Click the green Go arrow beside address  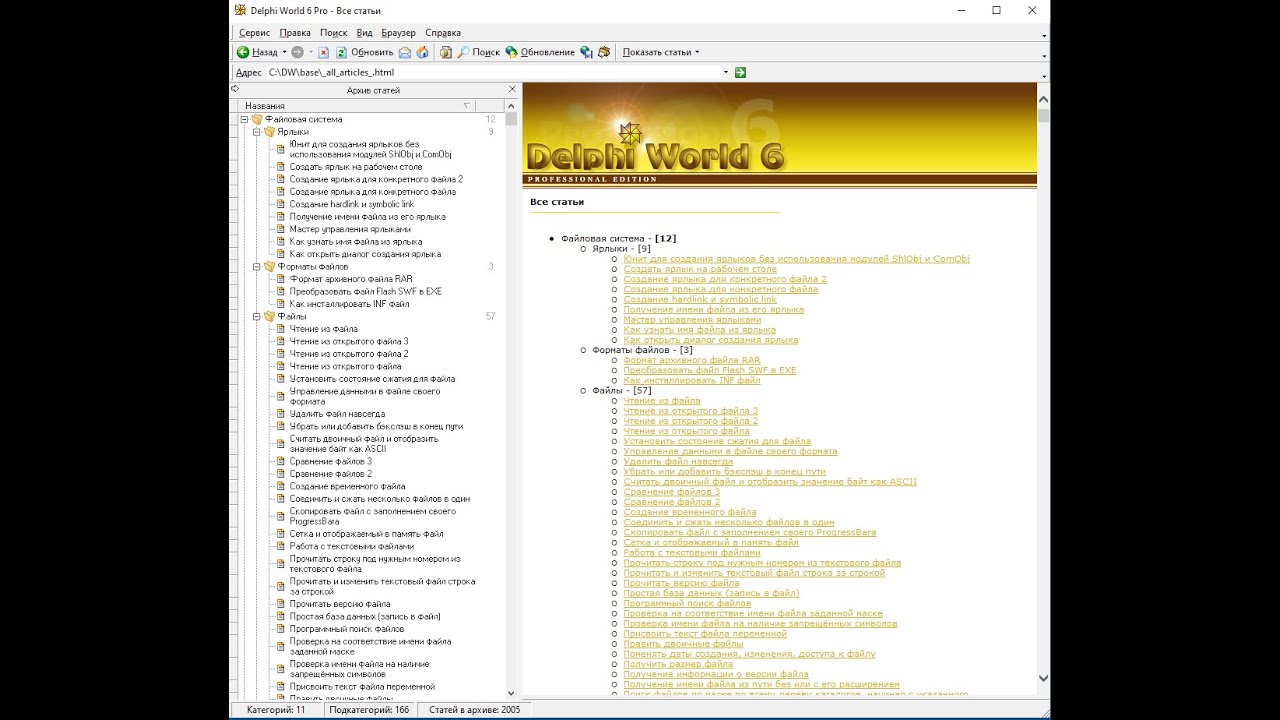click(x=740, y=72)
